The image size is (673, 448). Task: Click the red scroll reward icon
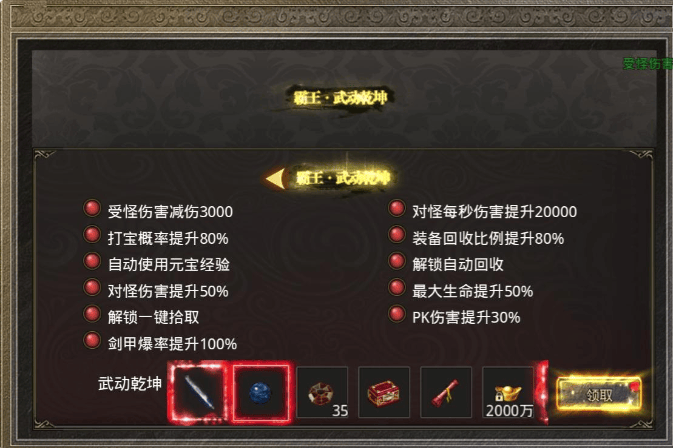point(446,392)
